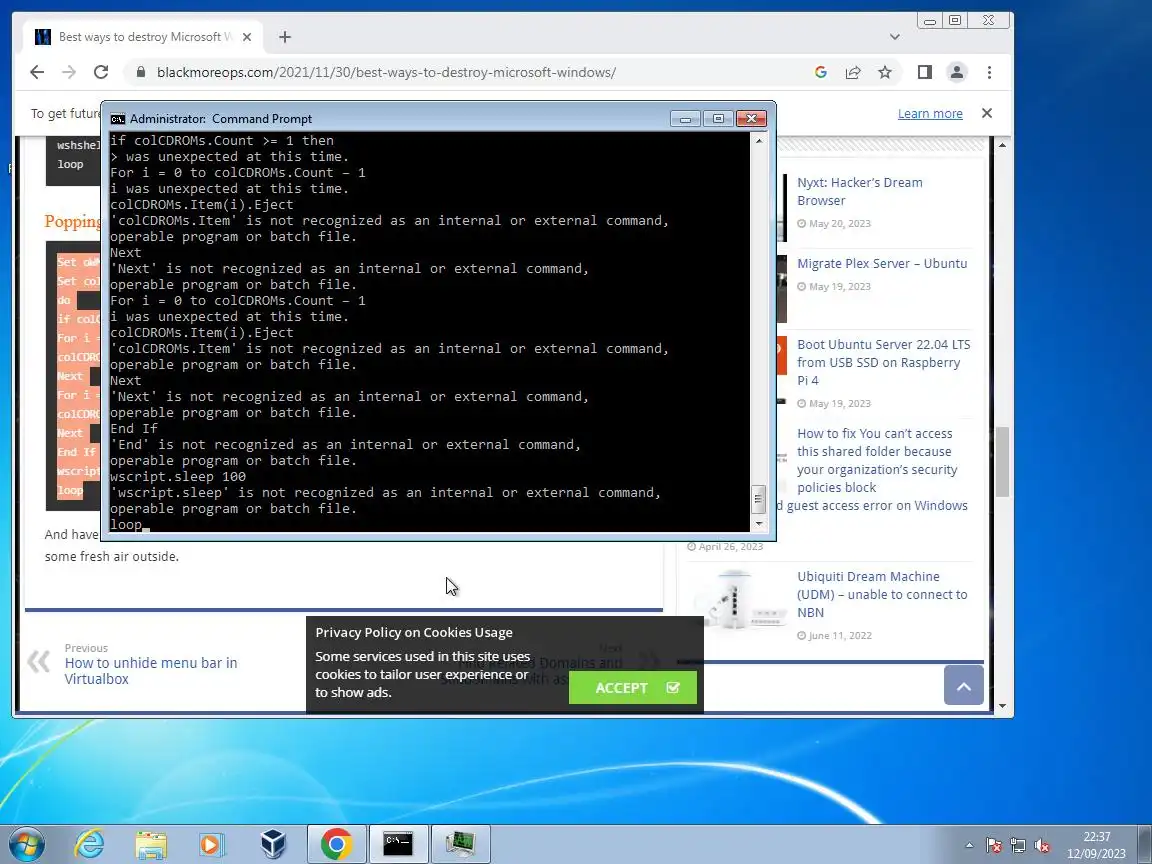1152x864 pixels.
Task: Open 'Boot Ubuntu Server 22.04 LTS' article
Action: pos(883,362)
